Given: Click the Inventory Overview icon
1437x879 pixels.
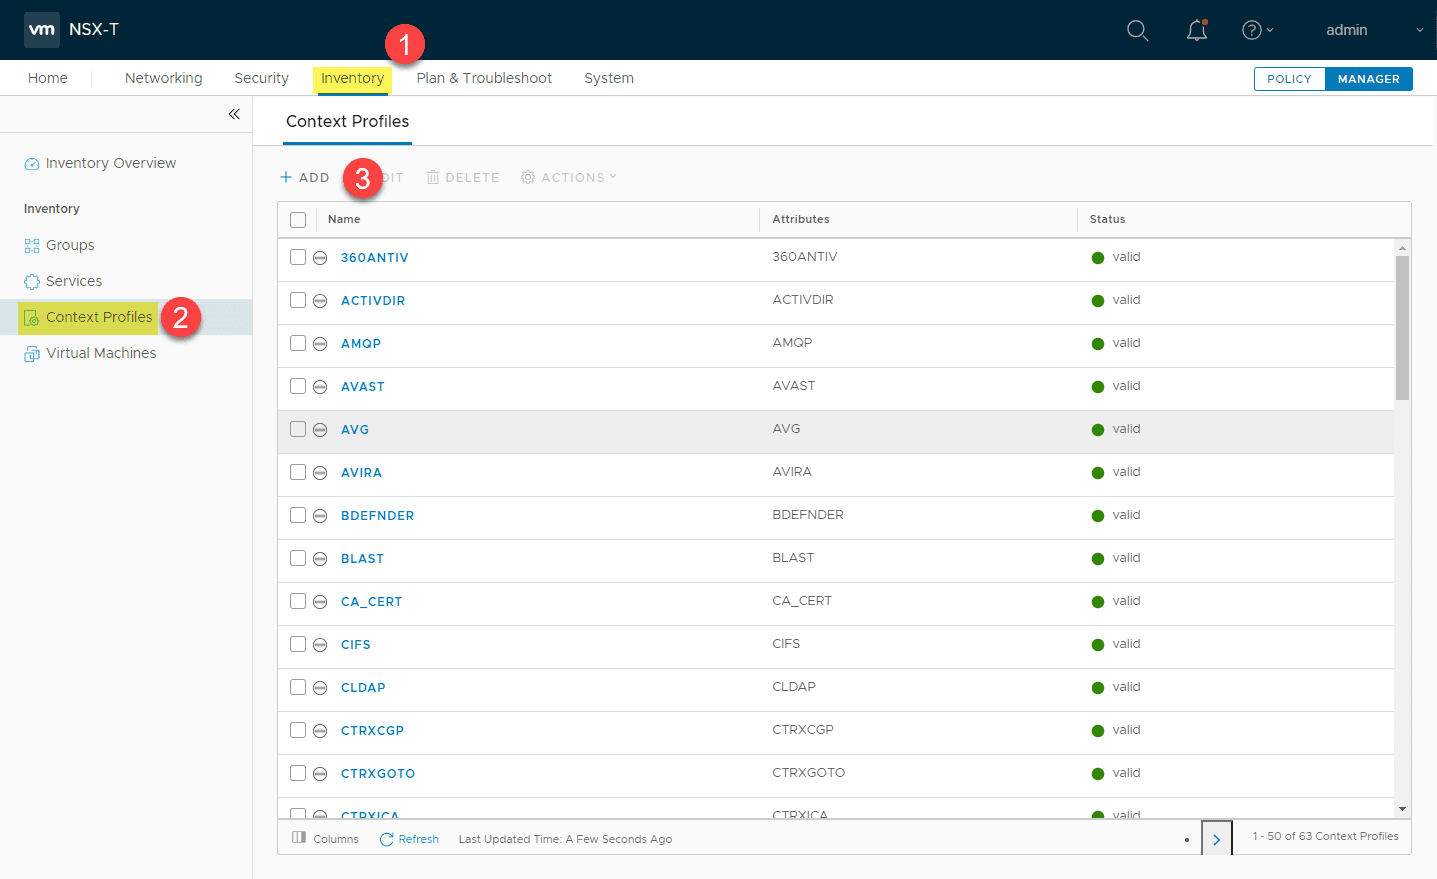Looking at the screenshot, I should pyautogui.click(x=32, y=164).
